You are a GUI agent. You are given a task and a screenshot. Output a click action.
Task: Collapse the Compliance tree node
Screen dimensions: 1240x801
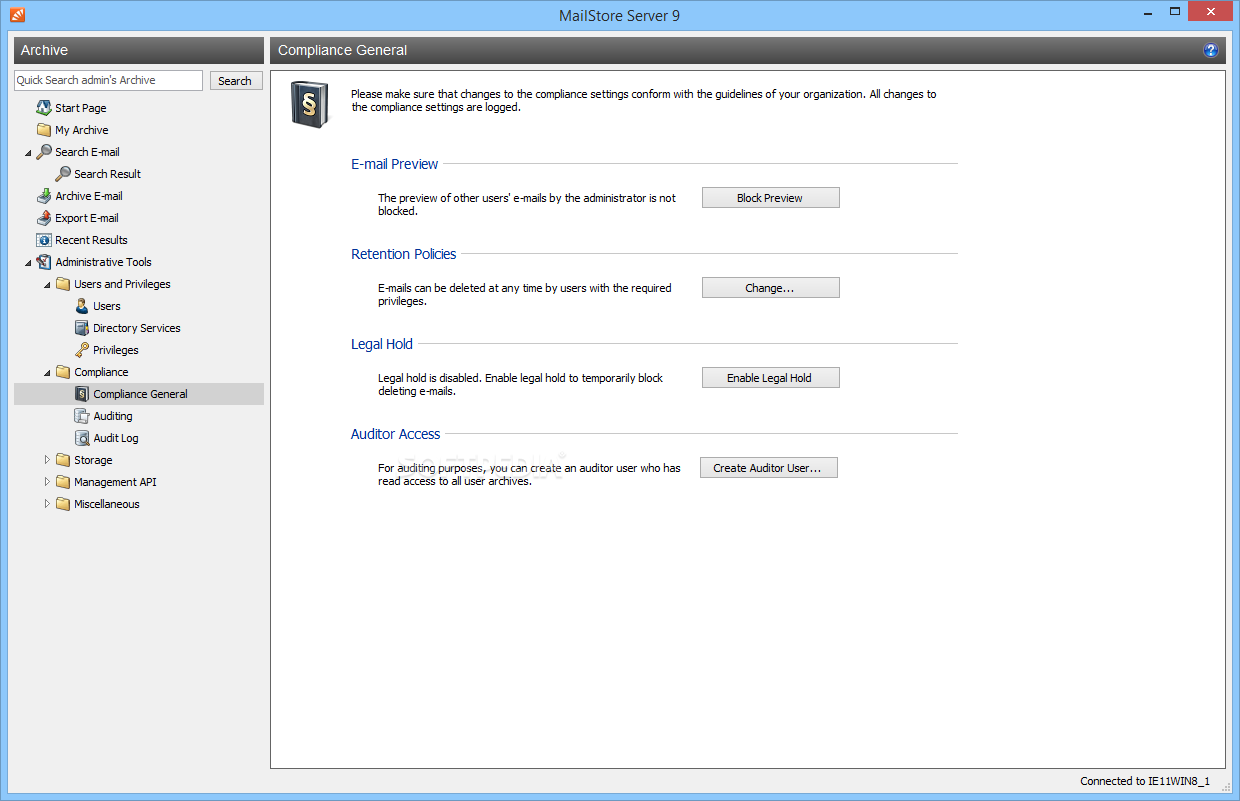(x=47, y=373)
